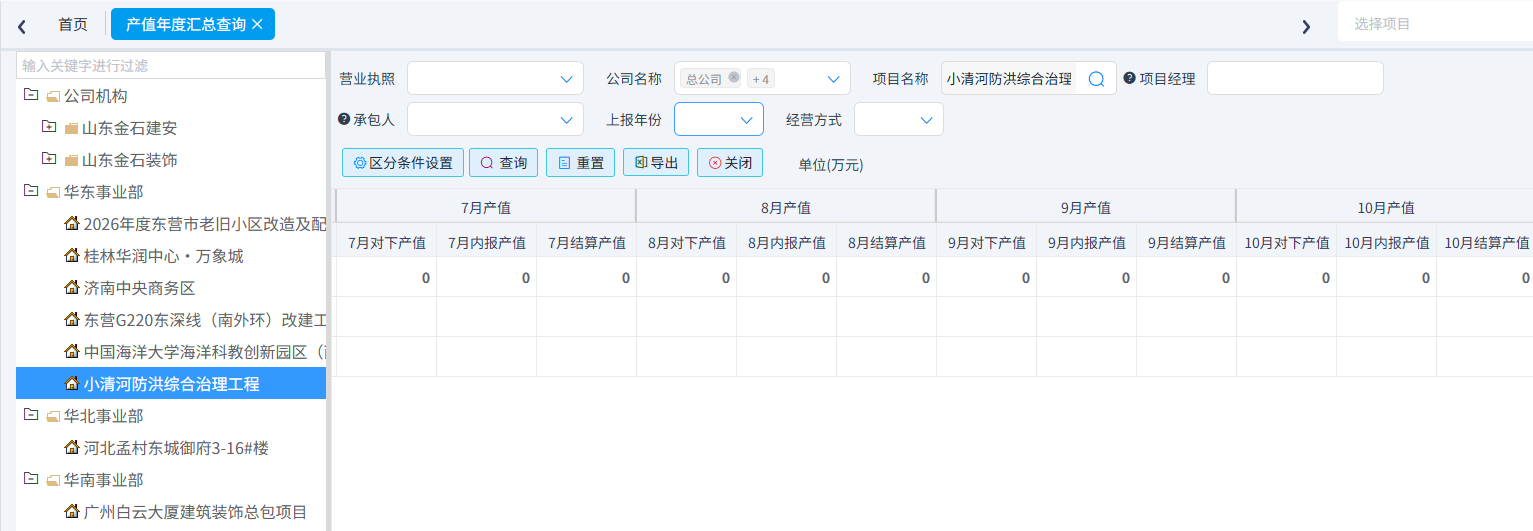Select 2026年度东营市老旧小区改造 tree item

click(x=171, y=224)
